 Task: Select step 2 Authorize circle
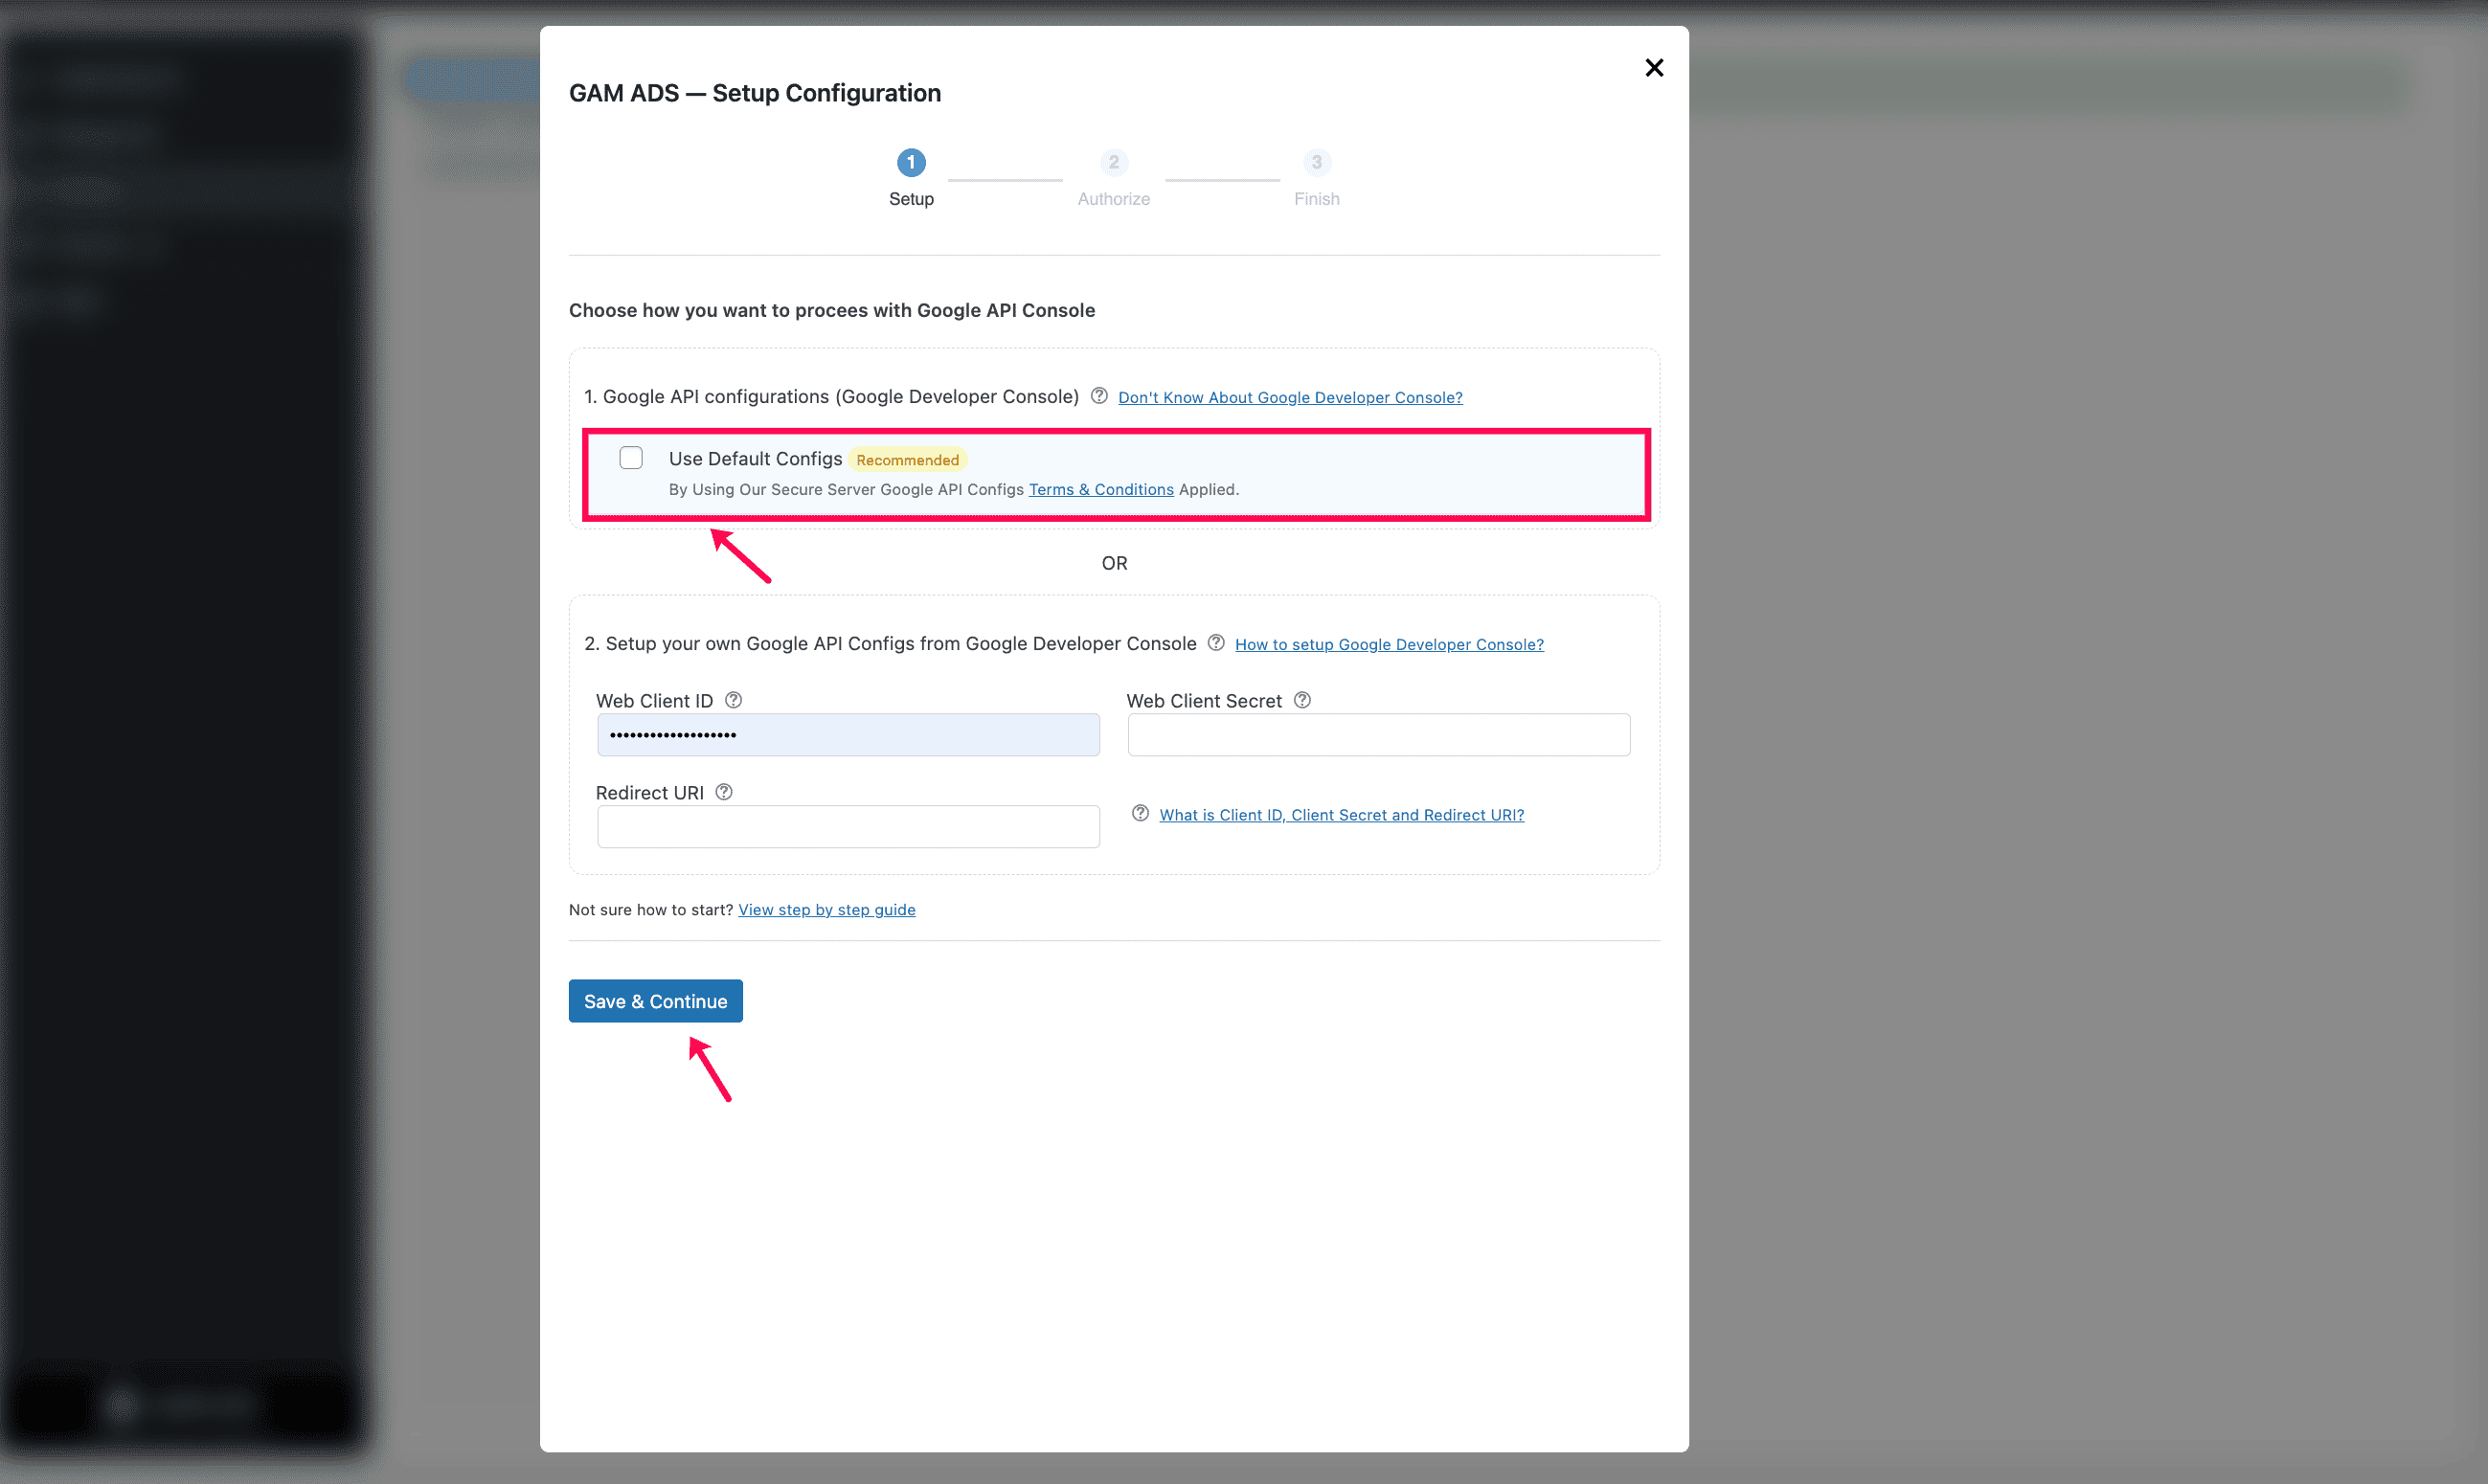point(1114,162)
